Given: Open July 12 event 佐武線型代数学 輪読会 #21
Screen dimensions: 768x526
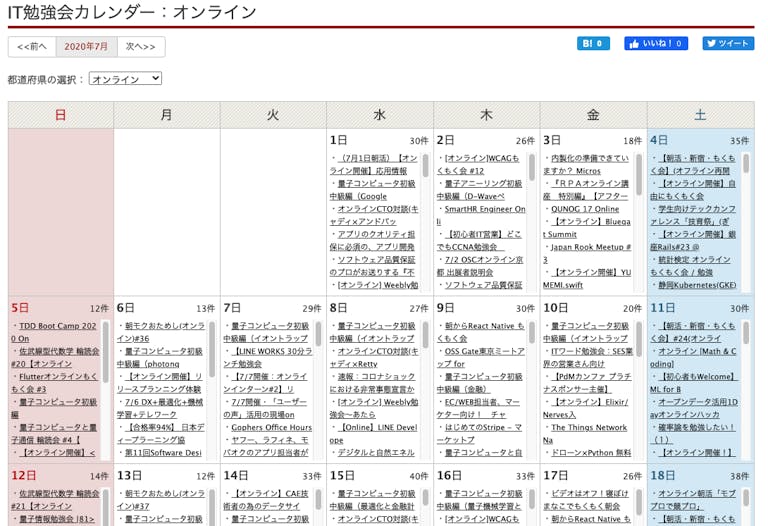Looking at the screenshot, I should pyautogui.click(x=55, y=500).
